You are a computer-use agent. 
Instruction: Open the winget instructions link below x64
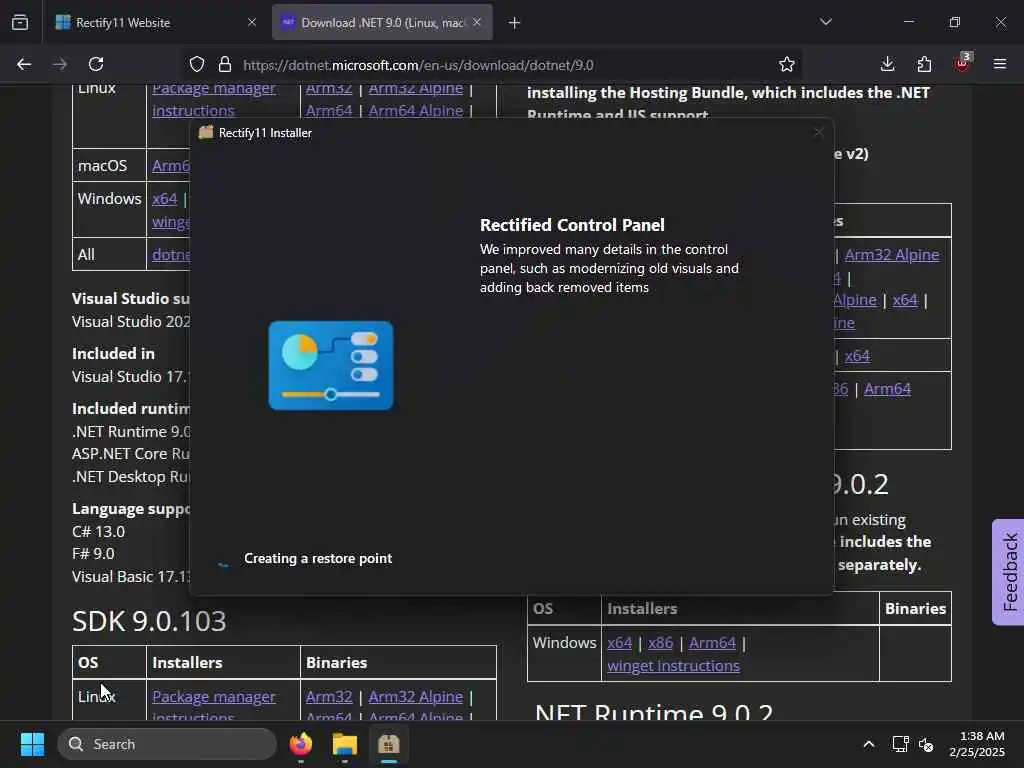pos(673,665)
